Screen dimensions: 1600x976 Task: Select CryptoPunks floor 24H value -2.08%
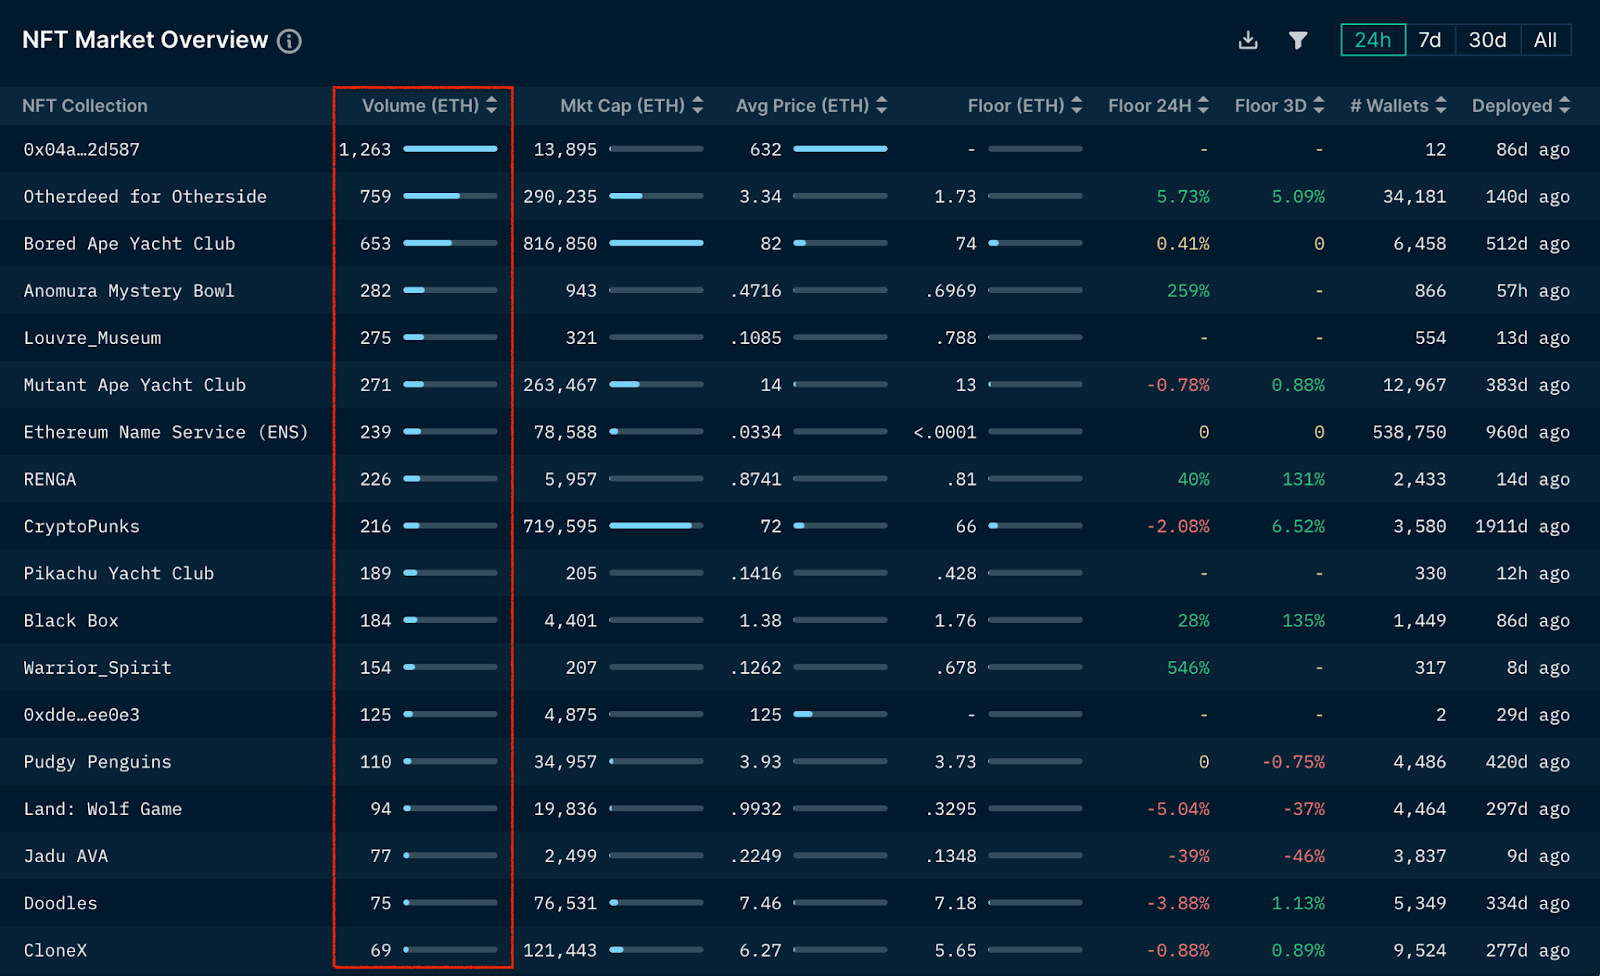(x=1178, y=526)
